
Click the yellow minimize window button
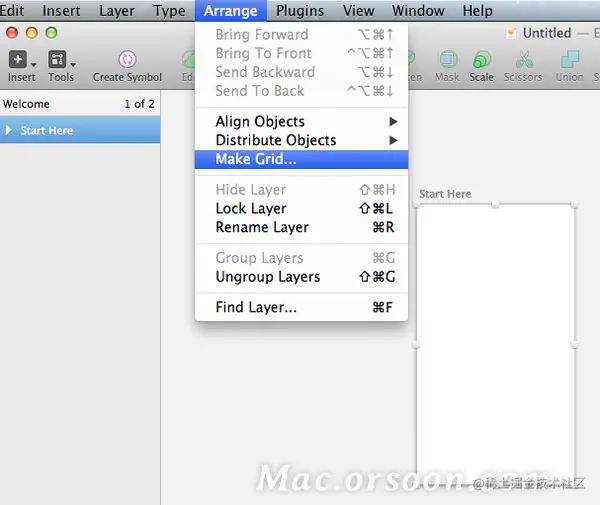tap(32, 33)
